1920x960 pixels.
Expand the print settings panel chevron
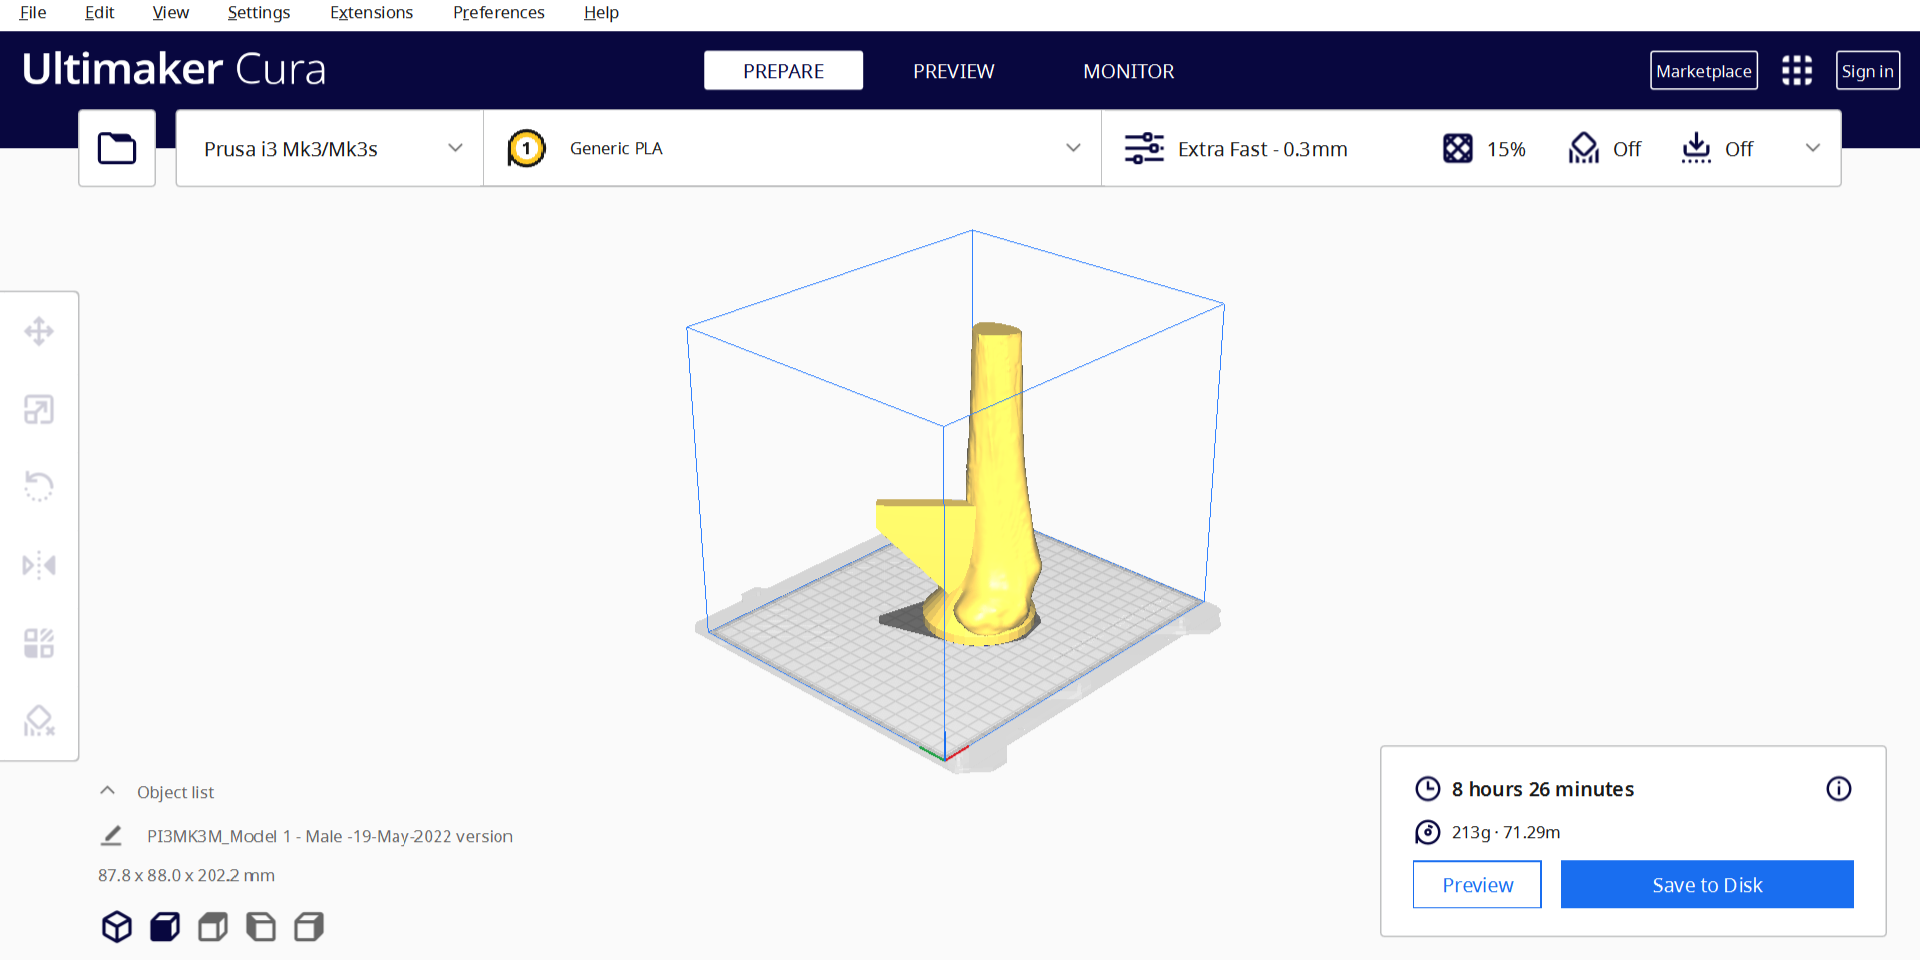[x=1812, y=148]
